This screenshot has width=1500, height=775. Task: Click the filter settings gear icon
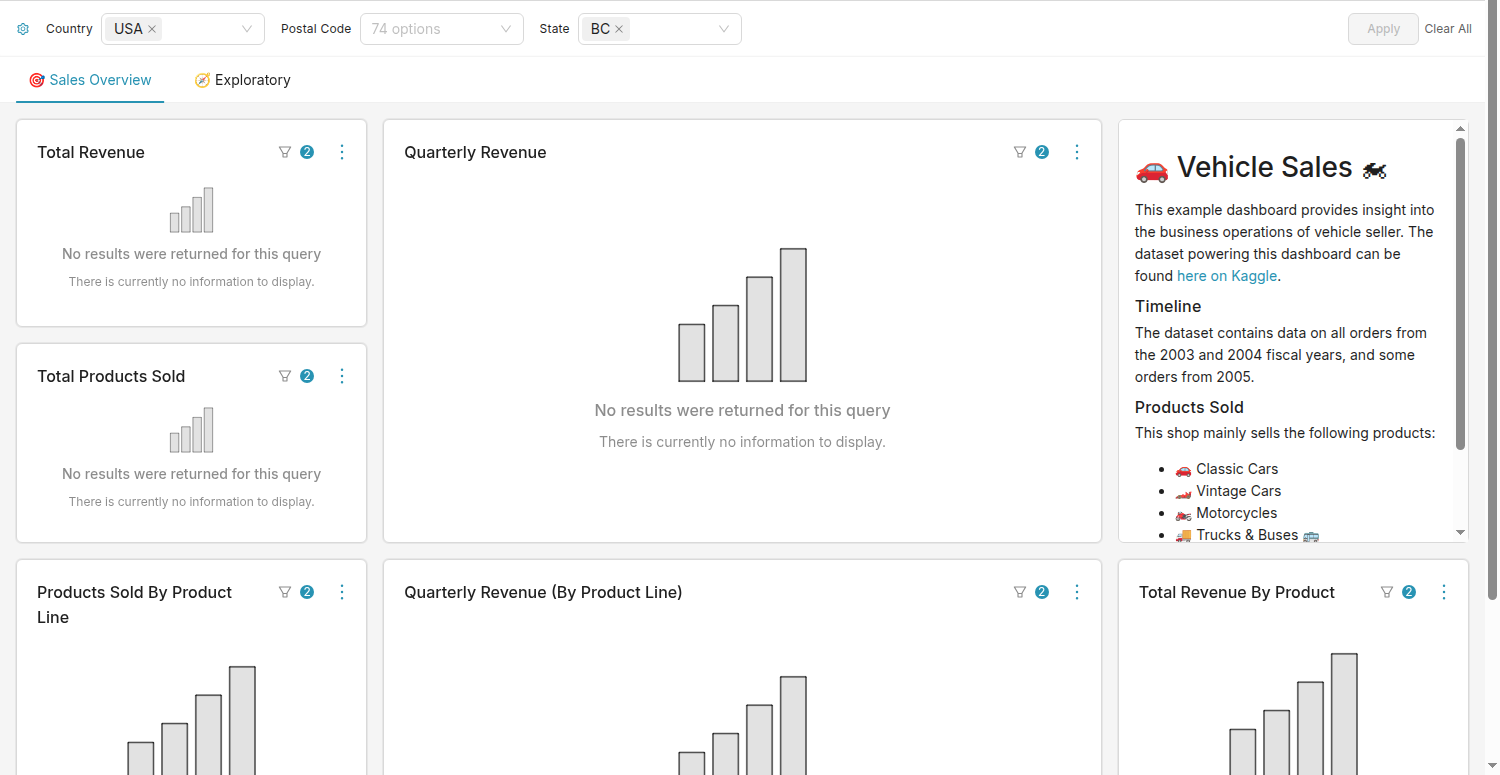pos(23,29)
